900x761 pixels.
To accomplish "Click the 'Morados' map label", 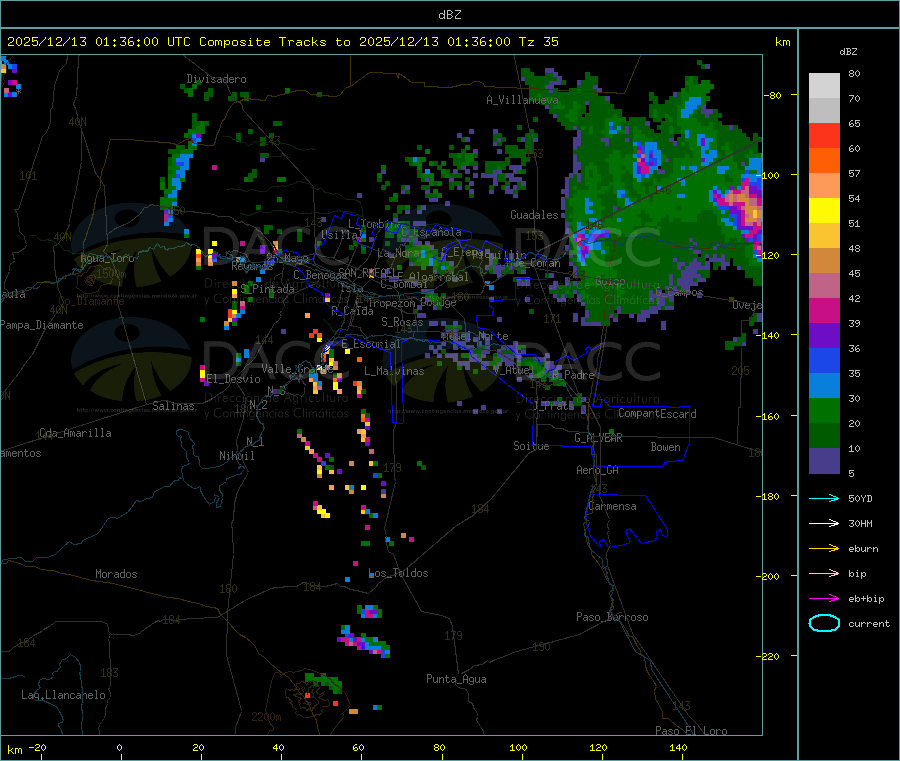I will click(116, 574).
